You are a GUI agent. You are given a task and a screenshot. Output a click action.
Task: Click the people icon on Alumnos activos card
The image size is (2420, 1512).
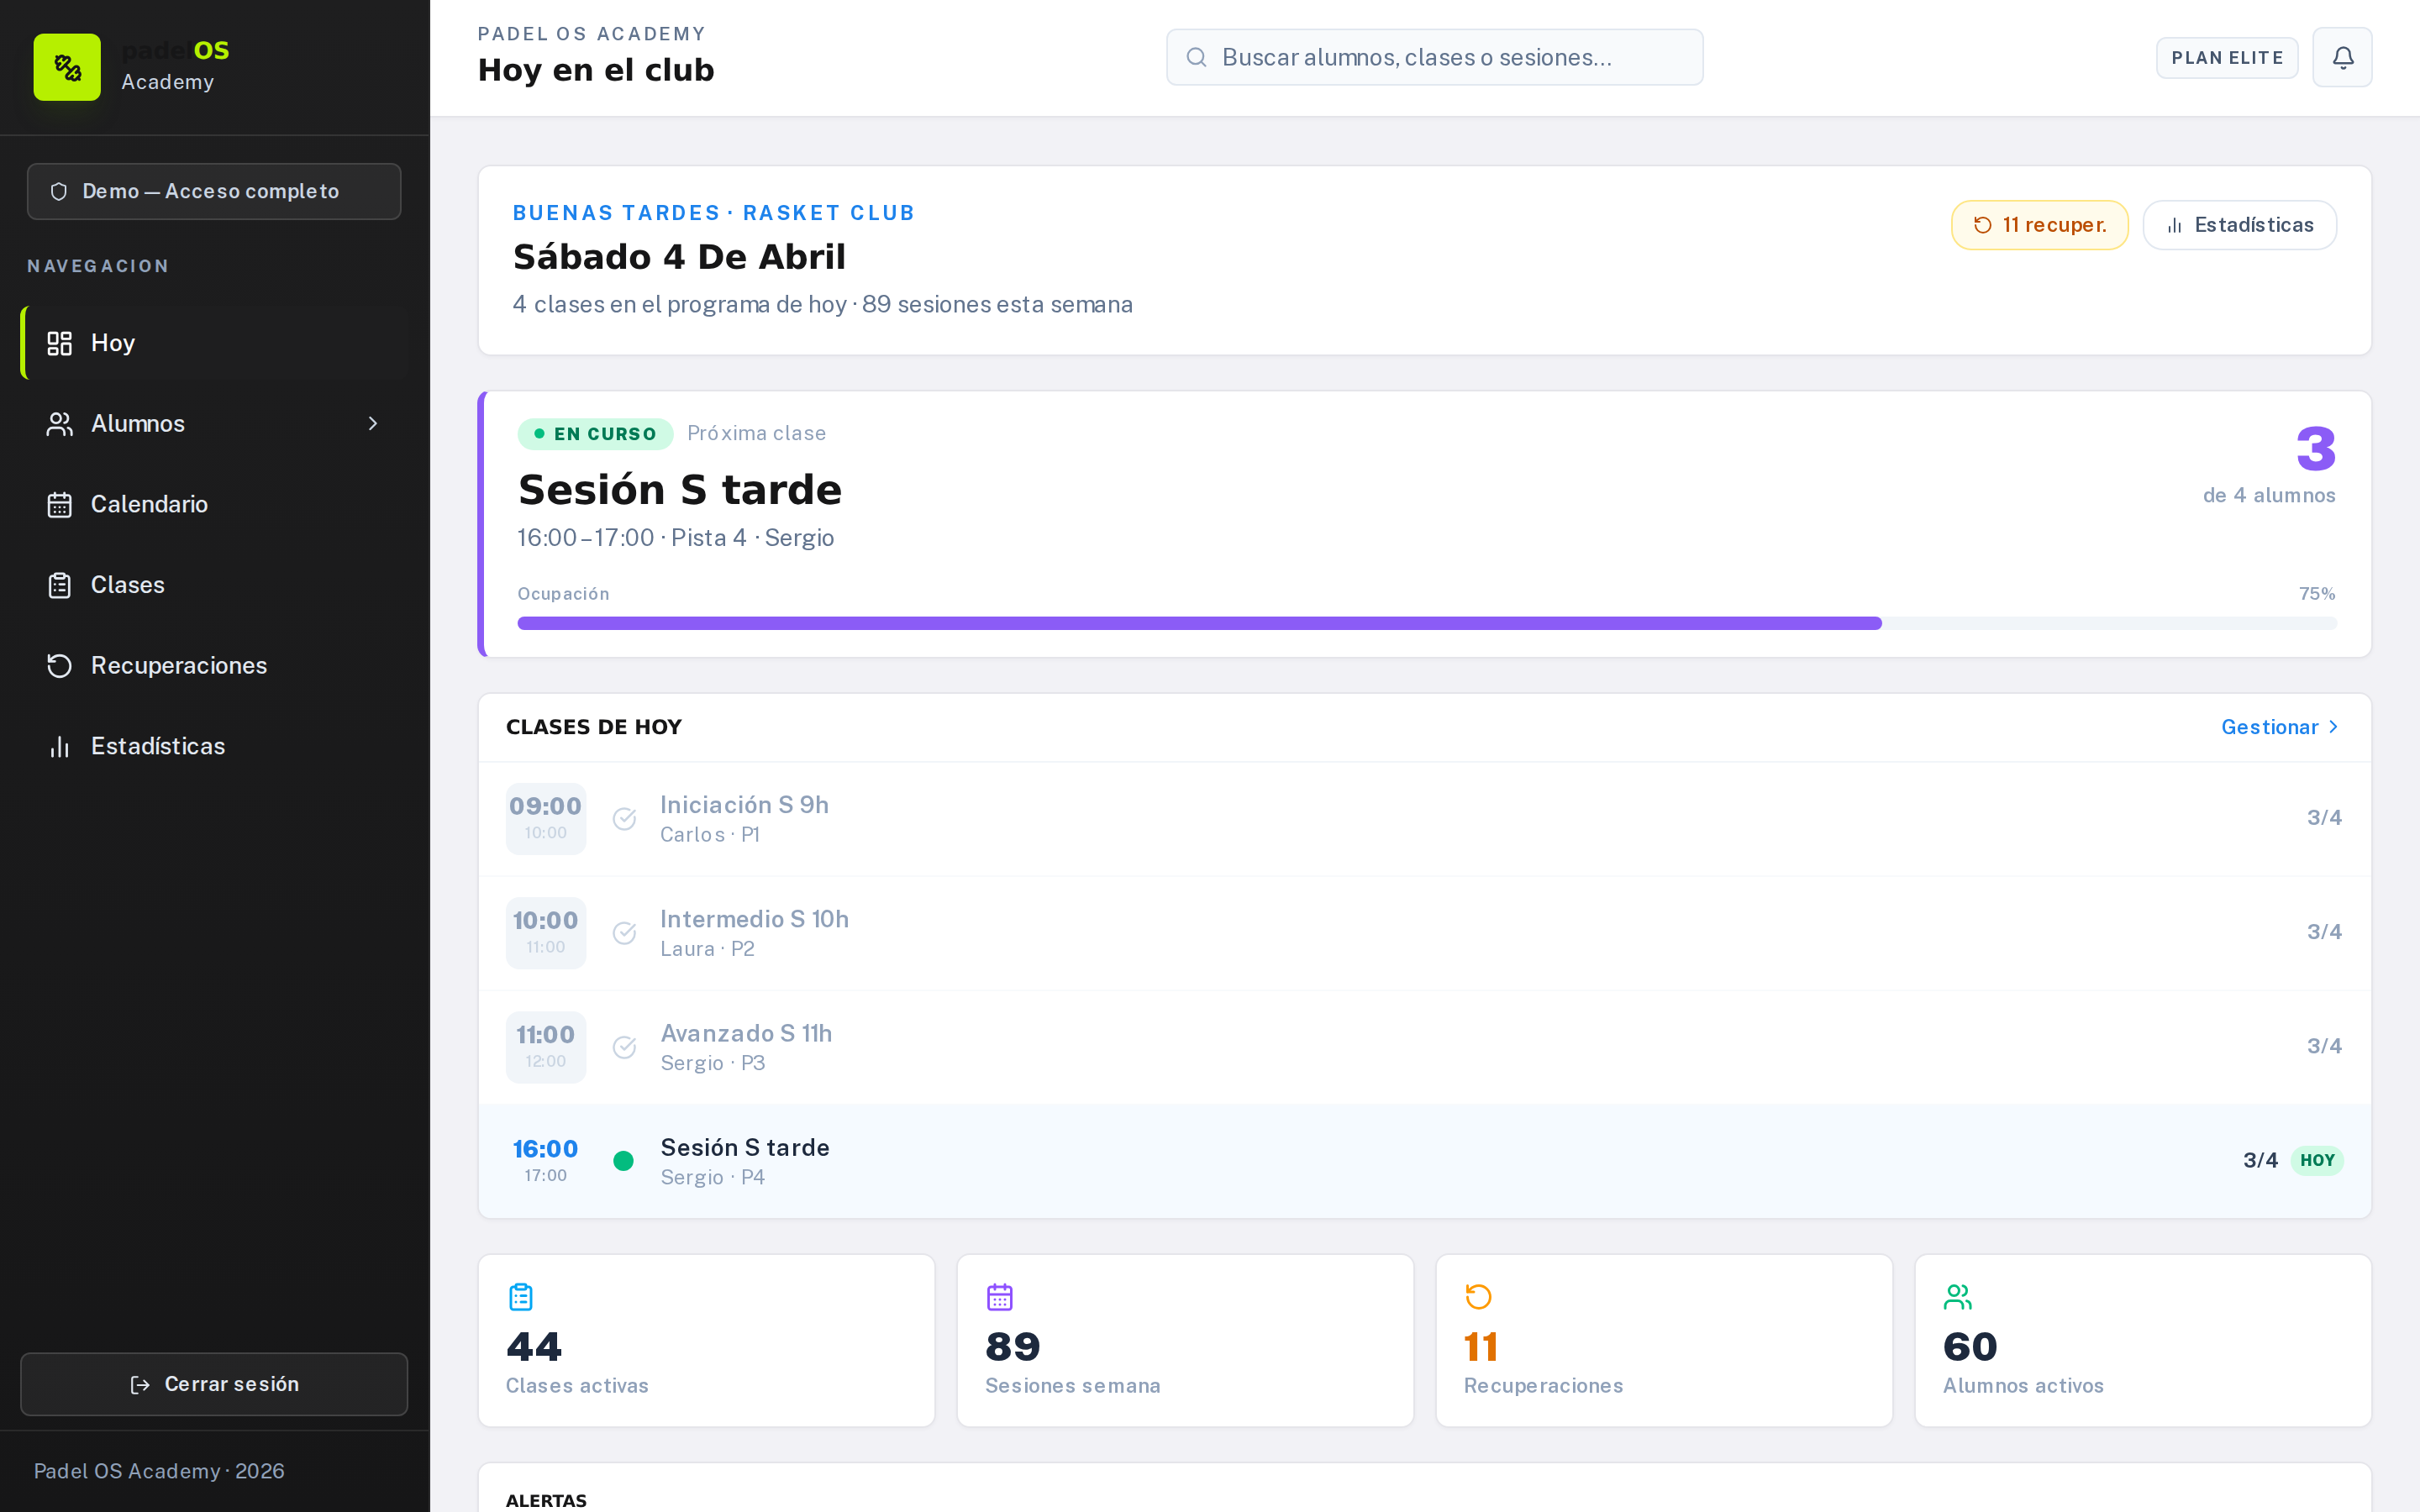[x=1958, y=1297]
